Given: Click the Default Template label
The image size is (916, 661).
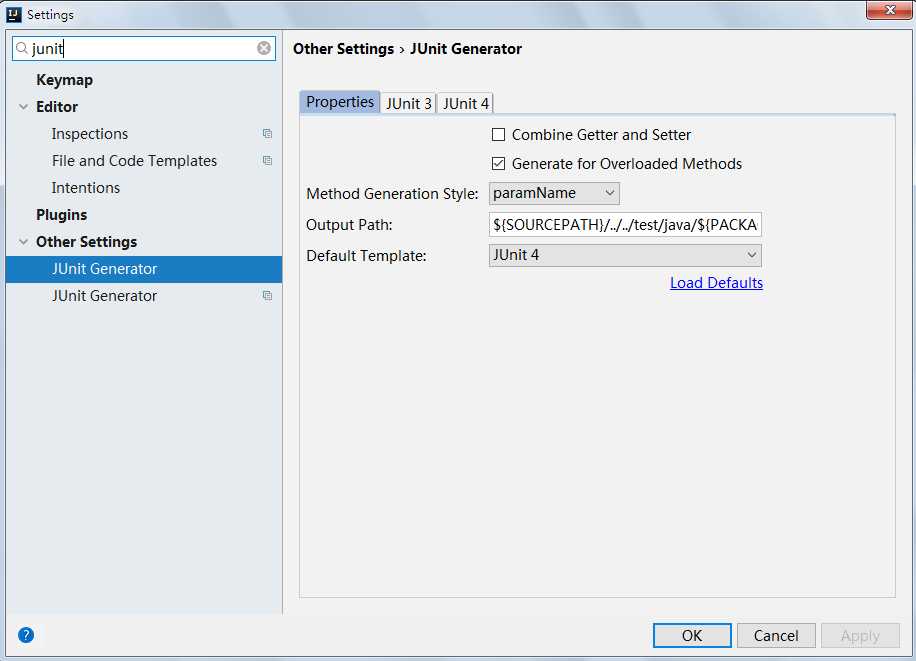Looking at the screenshot, I should [x=366, y=256].
